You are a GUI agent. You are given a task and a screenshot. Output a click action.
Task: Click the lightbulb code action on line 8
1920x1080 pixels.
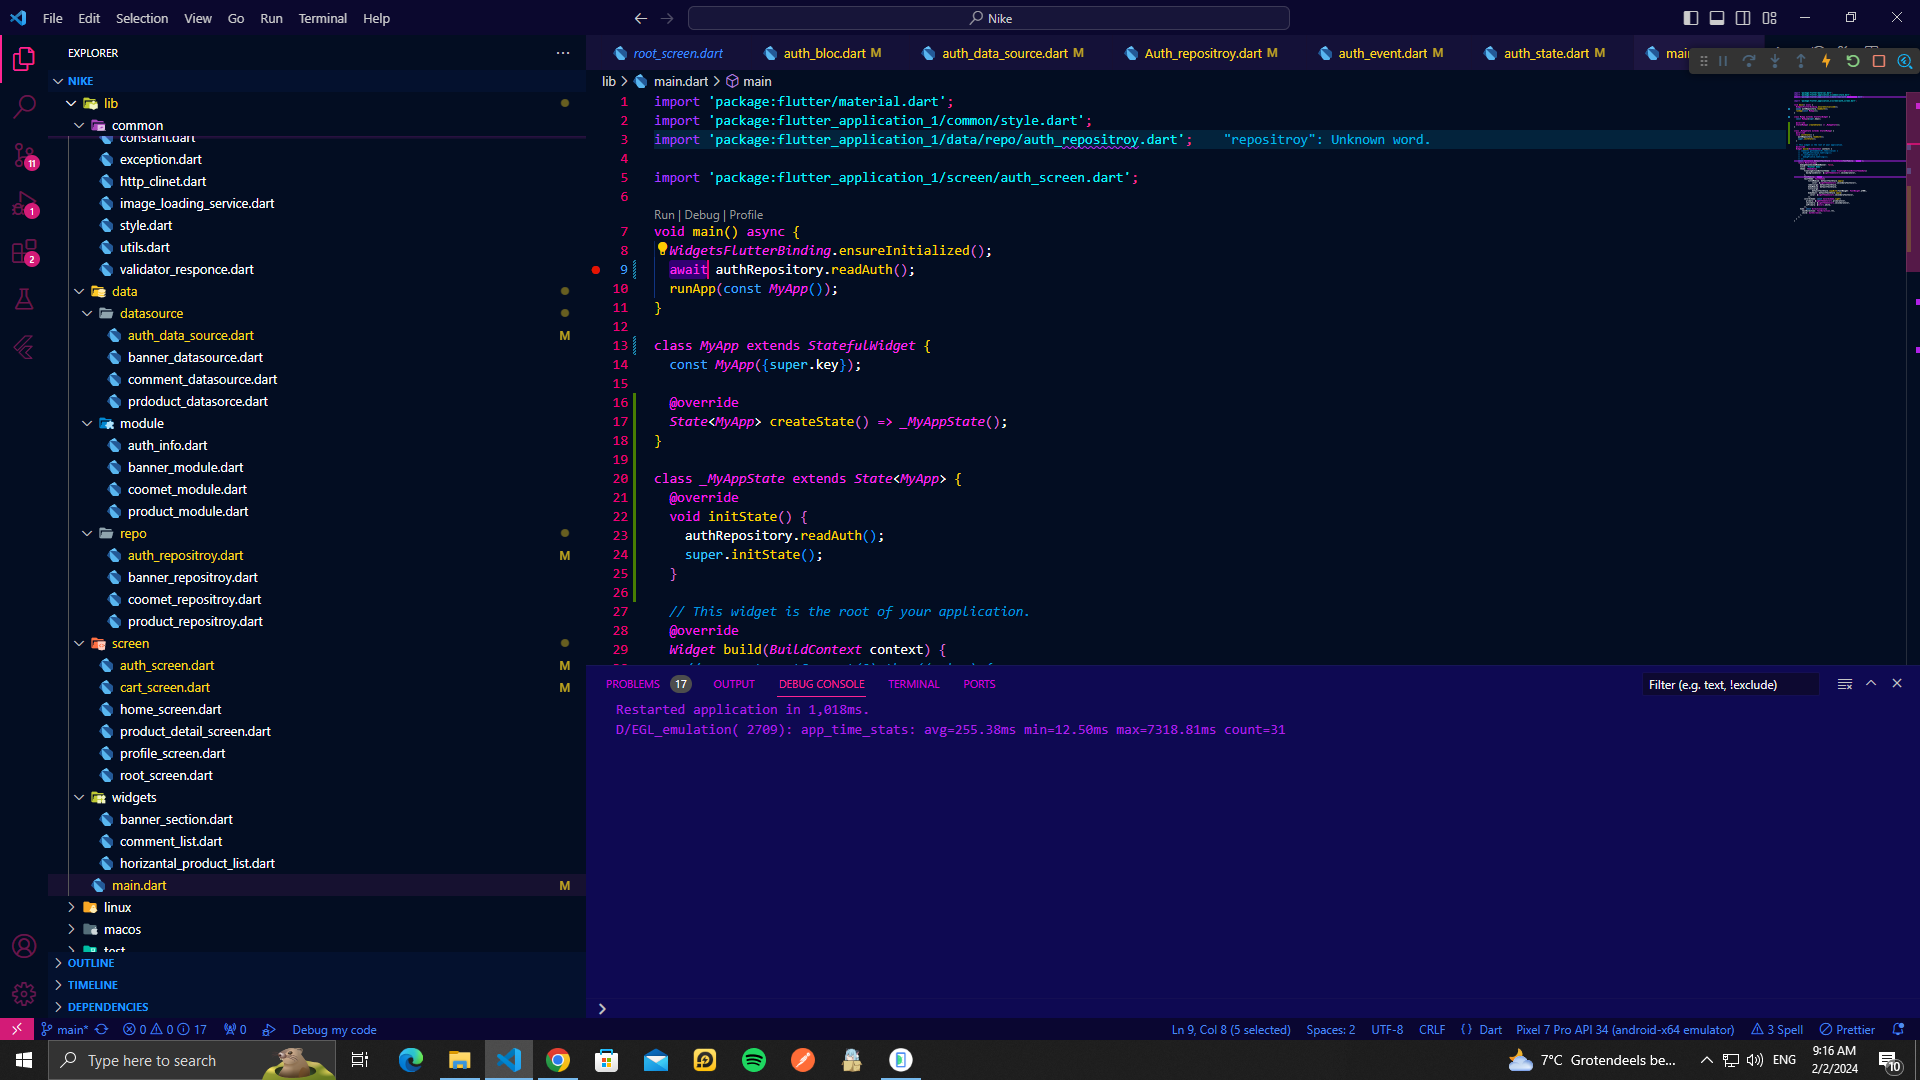tap(662, 249)
